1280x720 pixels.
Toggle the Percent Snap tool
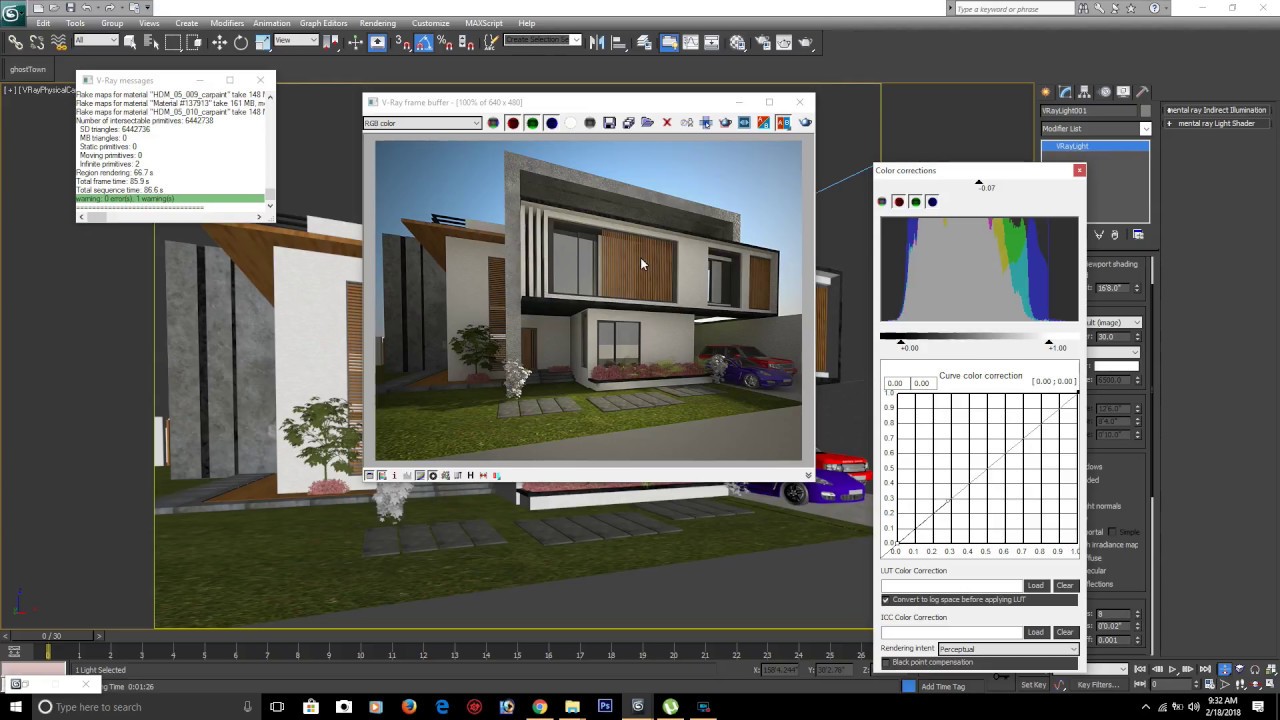[446, 42]
